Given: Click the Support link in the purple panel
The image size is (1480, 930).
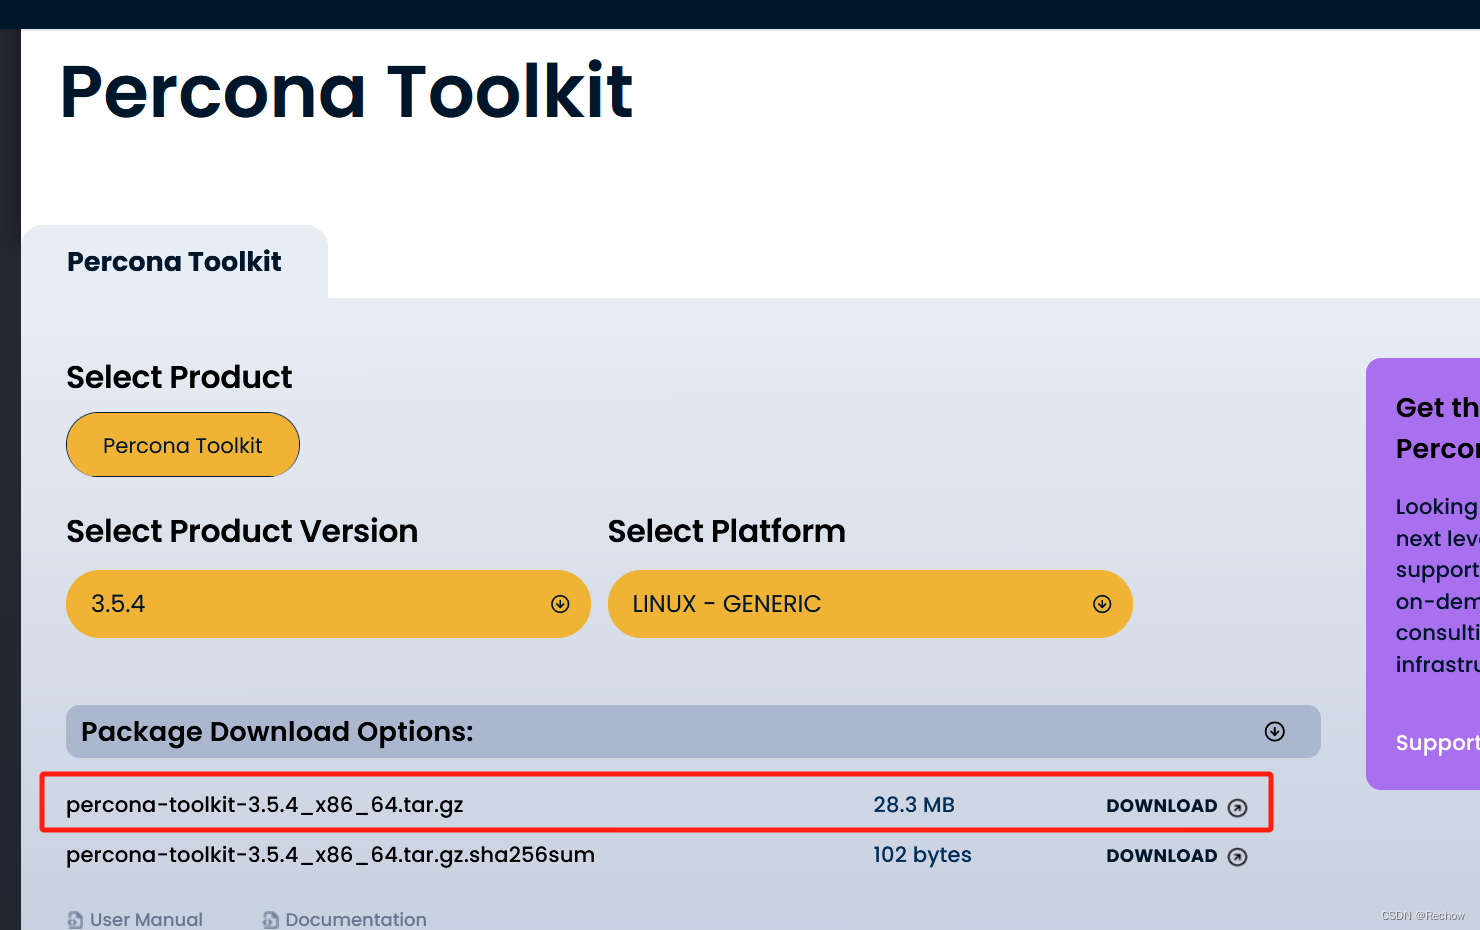Looking at the screenshot, I should coord(1437,743).
